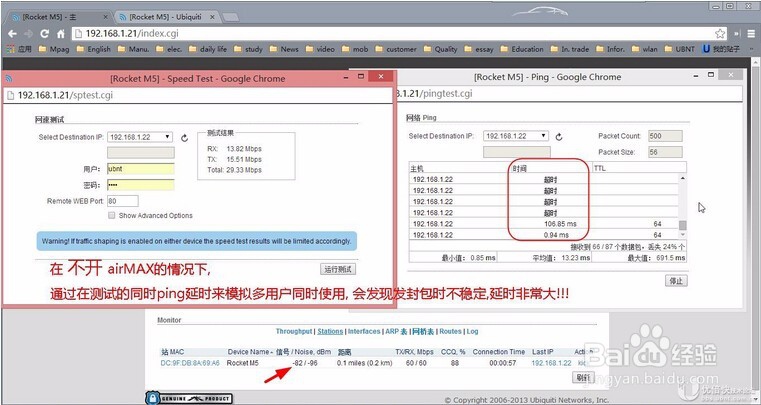Click ping results scroll up arrow
The height and width of the screenshot is (405, 761).
(683, 178)
